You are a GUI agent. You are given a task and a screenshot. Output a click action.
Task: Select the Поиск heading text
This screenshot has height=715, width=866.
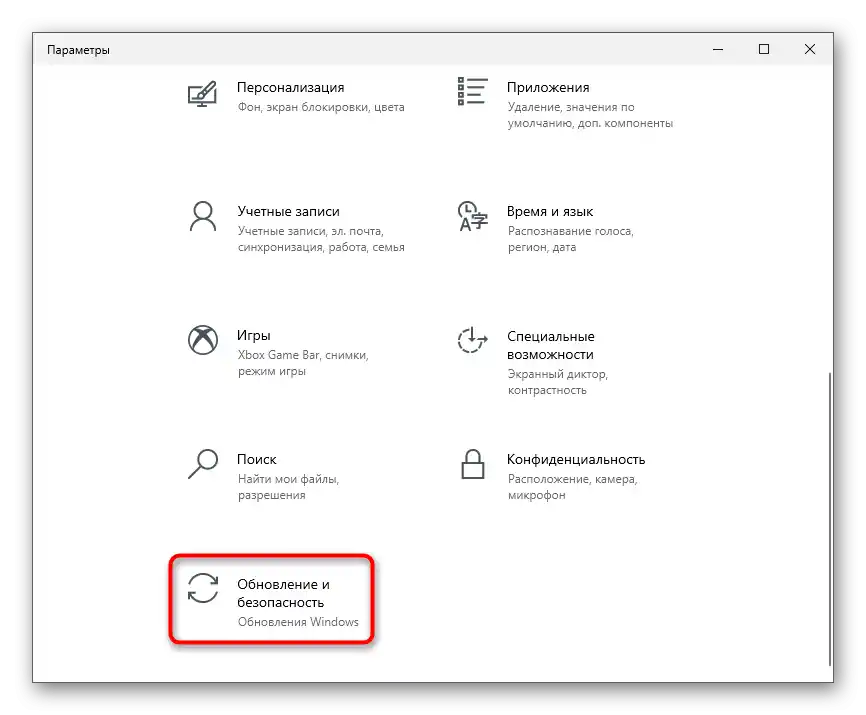(x=256, y=459)
